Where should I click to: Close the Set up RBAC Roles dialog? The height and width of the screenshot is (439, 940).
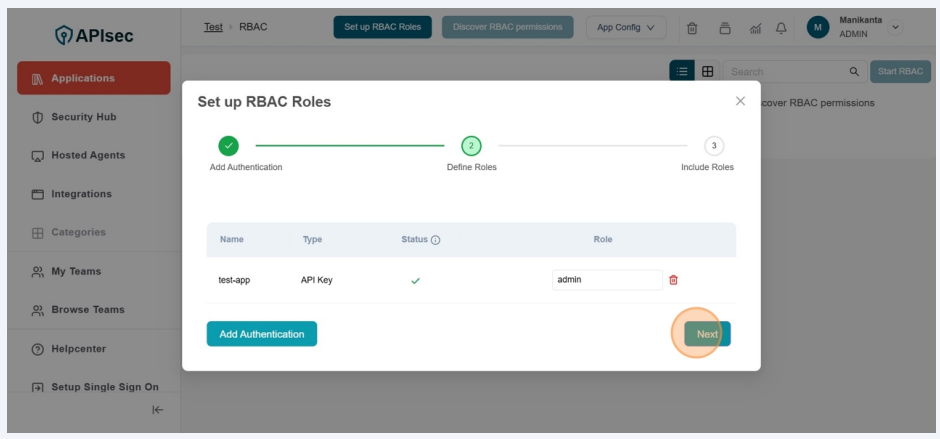(x=740, y=101)
